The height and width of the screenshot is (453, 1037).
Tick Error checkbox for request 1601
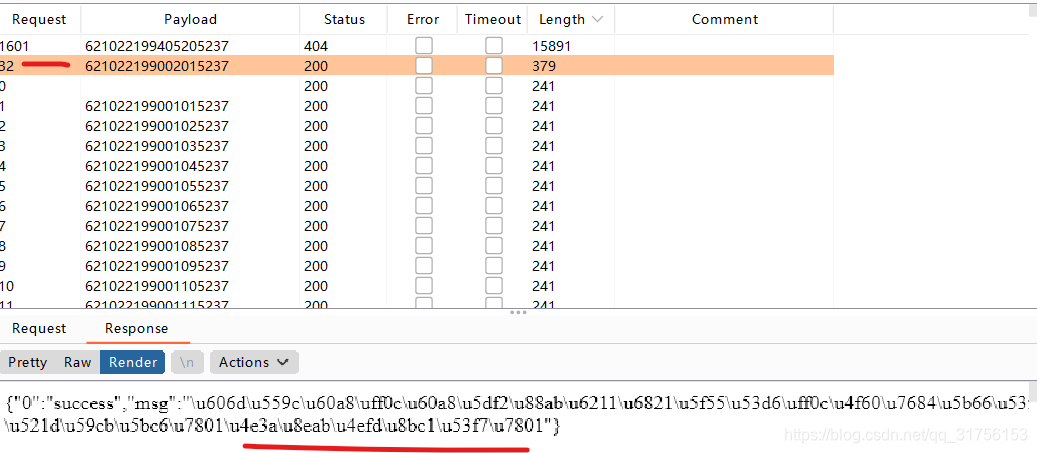(423, 46)
